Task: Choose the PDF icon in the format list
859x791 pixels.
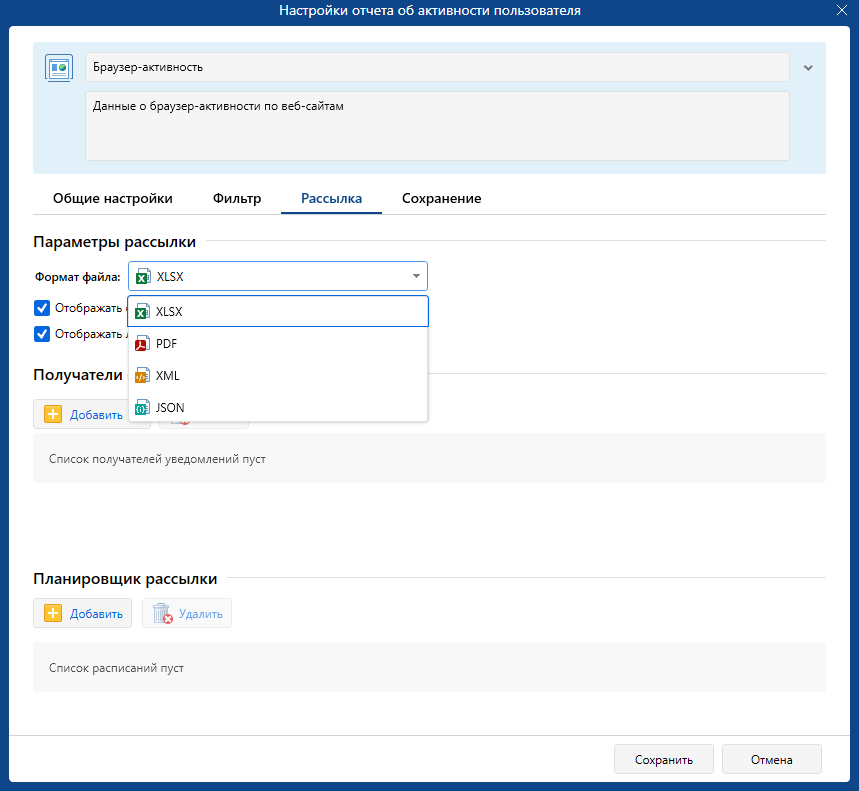Action: (x=142, y=344)
